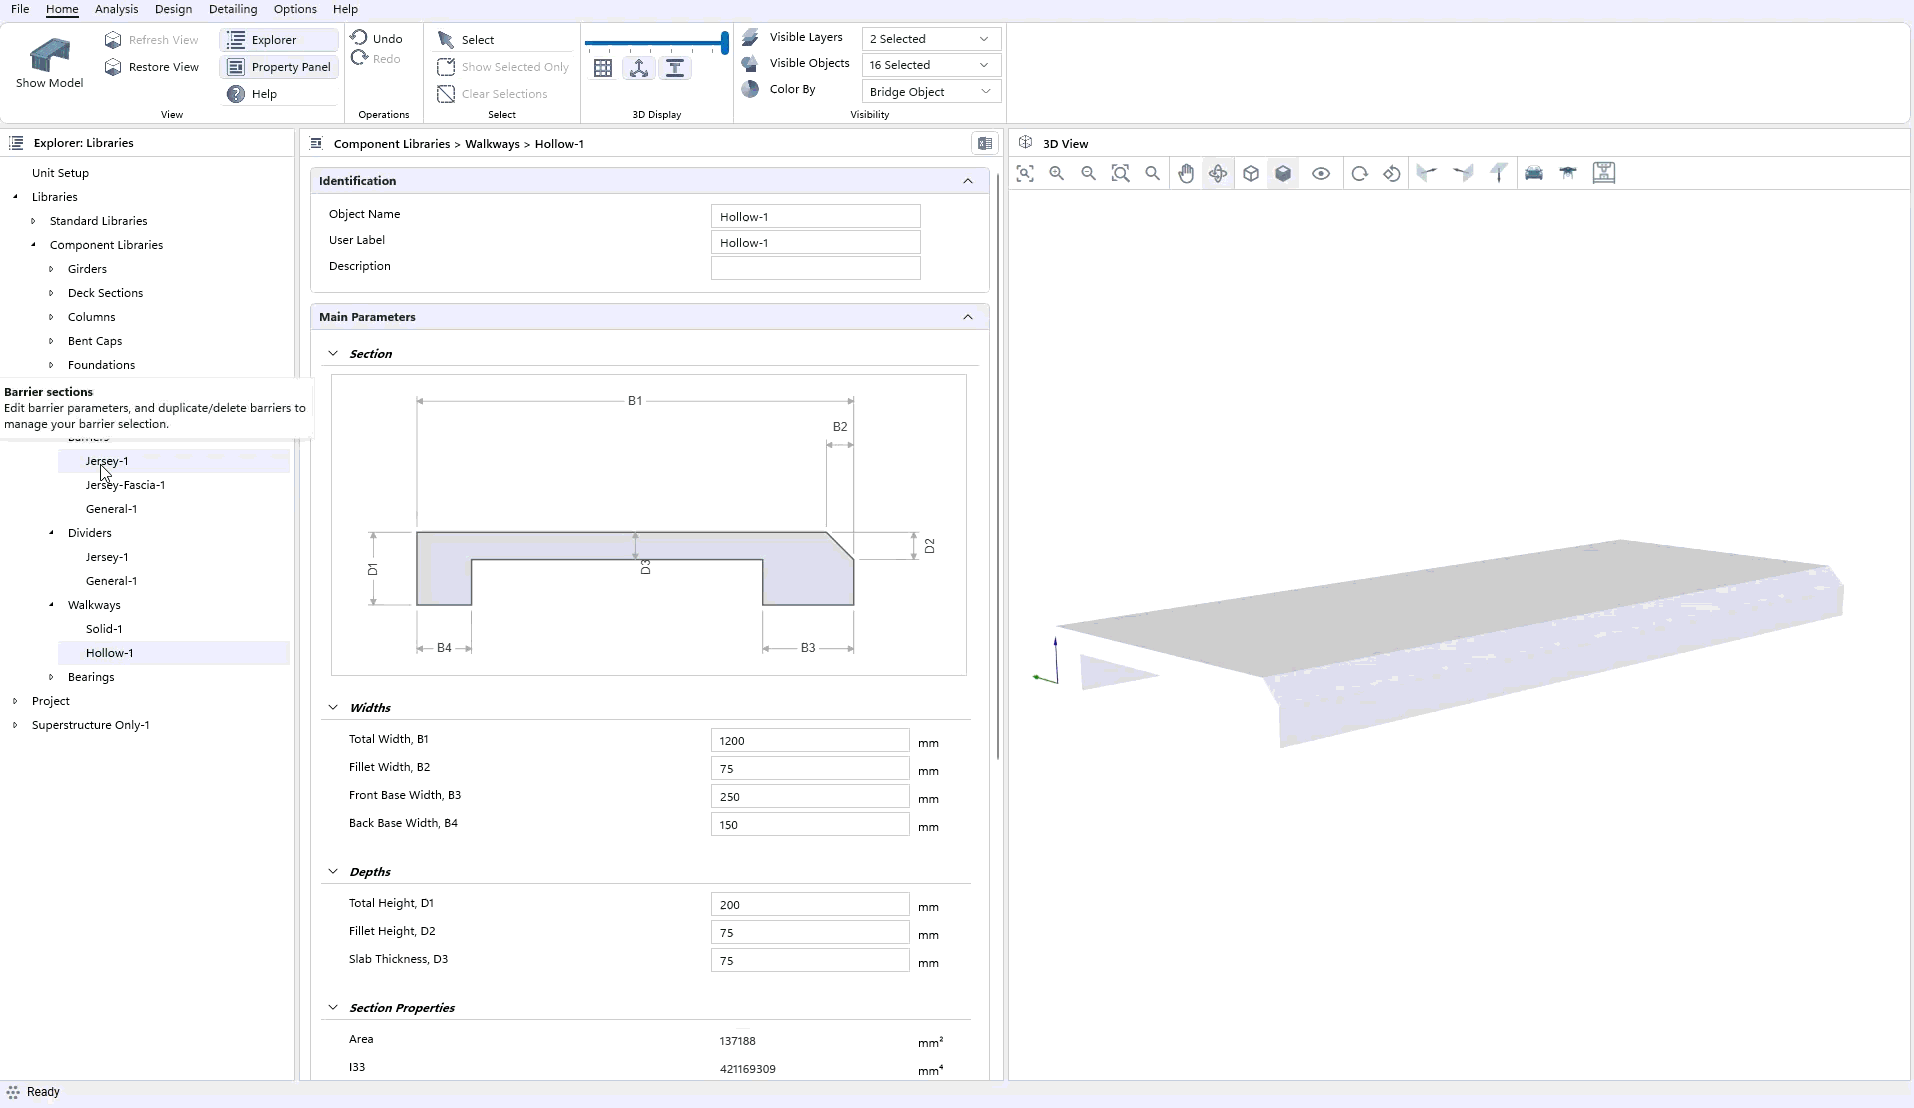Toggle the Property Panel button
This screenshot has height=1108, width=1914.
pos(278,67)
